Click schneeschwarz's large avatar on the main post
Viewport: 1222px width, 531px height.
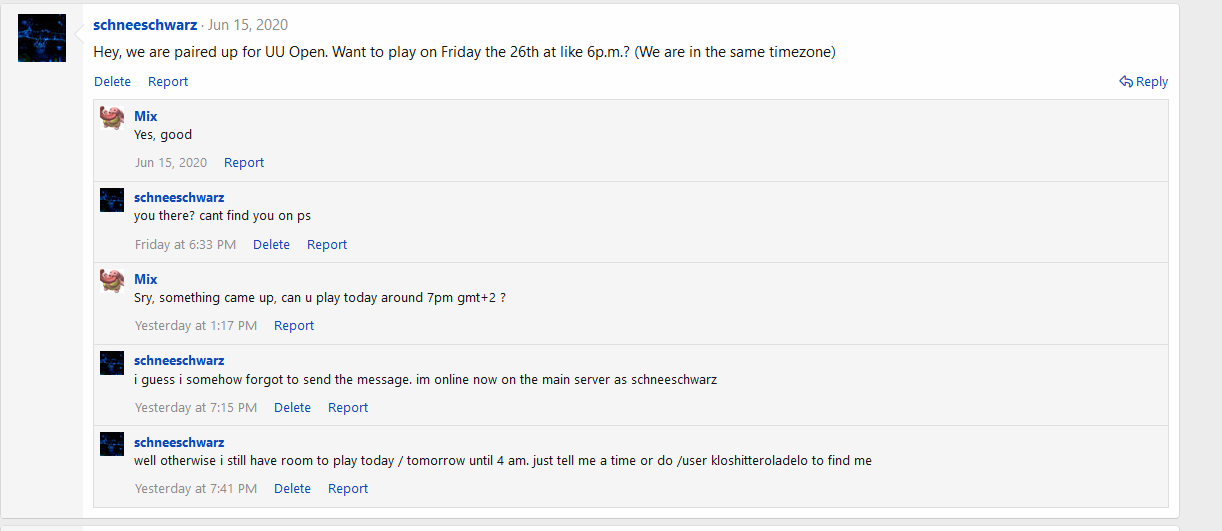pyautogui.click(x=42, y=38)
